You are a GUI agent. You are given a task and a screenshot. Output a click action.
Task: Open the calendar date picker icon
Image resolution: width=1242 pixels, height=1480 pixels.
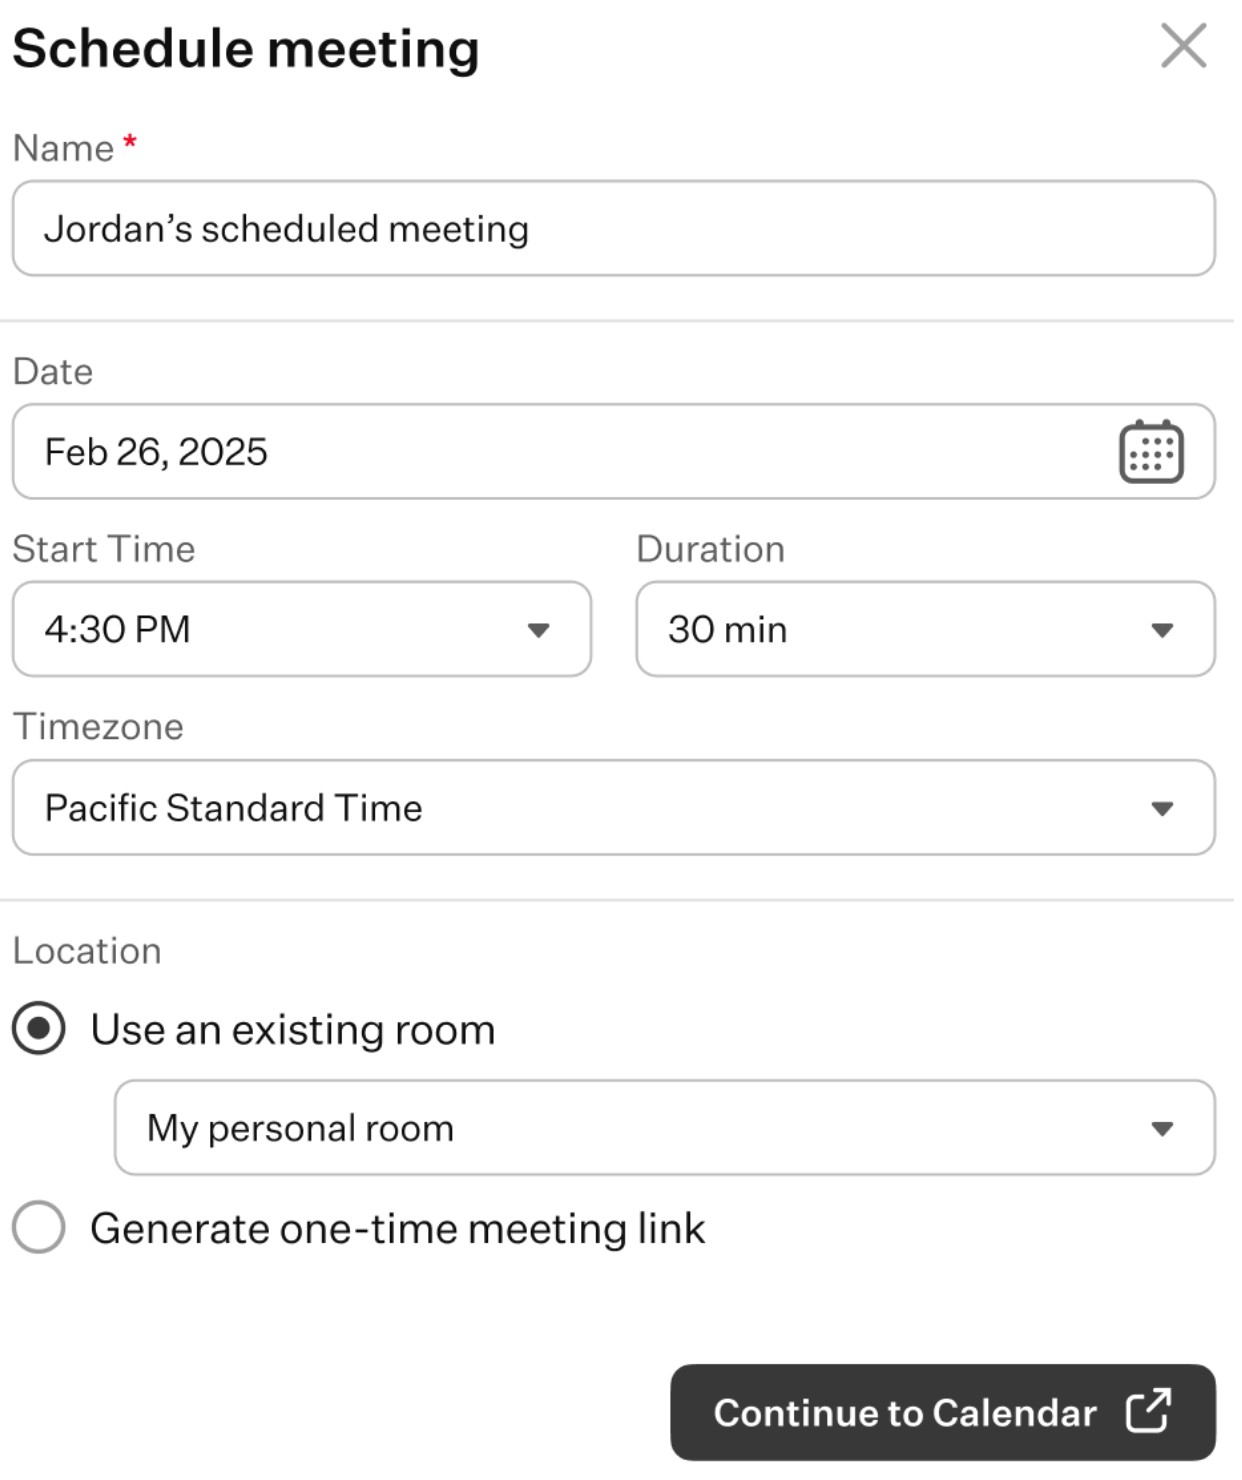coord(1151,452)
